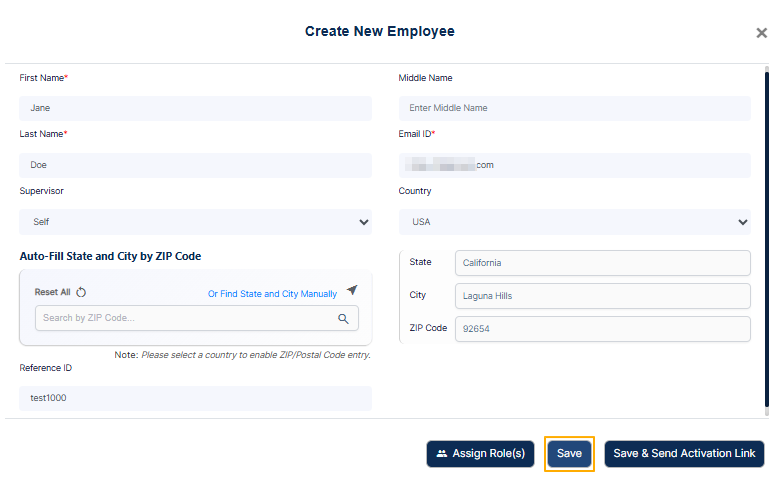Click the people icon on Assign Role(s)
This screenshot has height=484, width=776.
point(442,453)
